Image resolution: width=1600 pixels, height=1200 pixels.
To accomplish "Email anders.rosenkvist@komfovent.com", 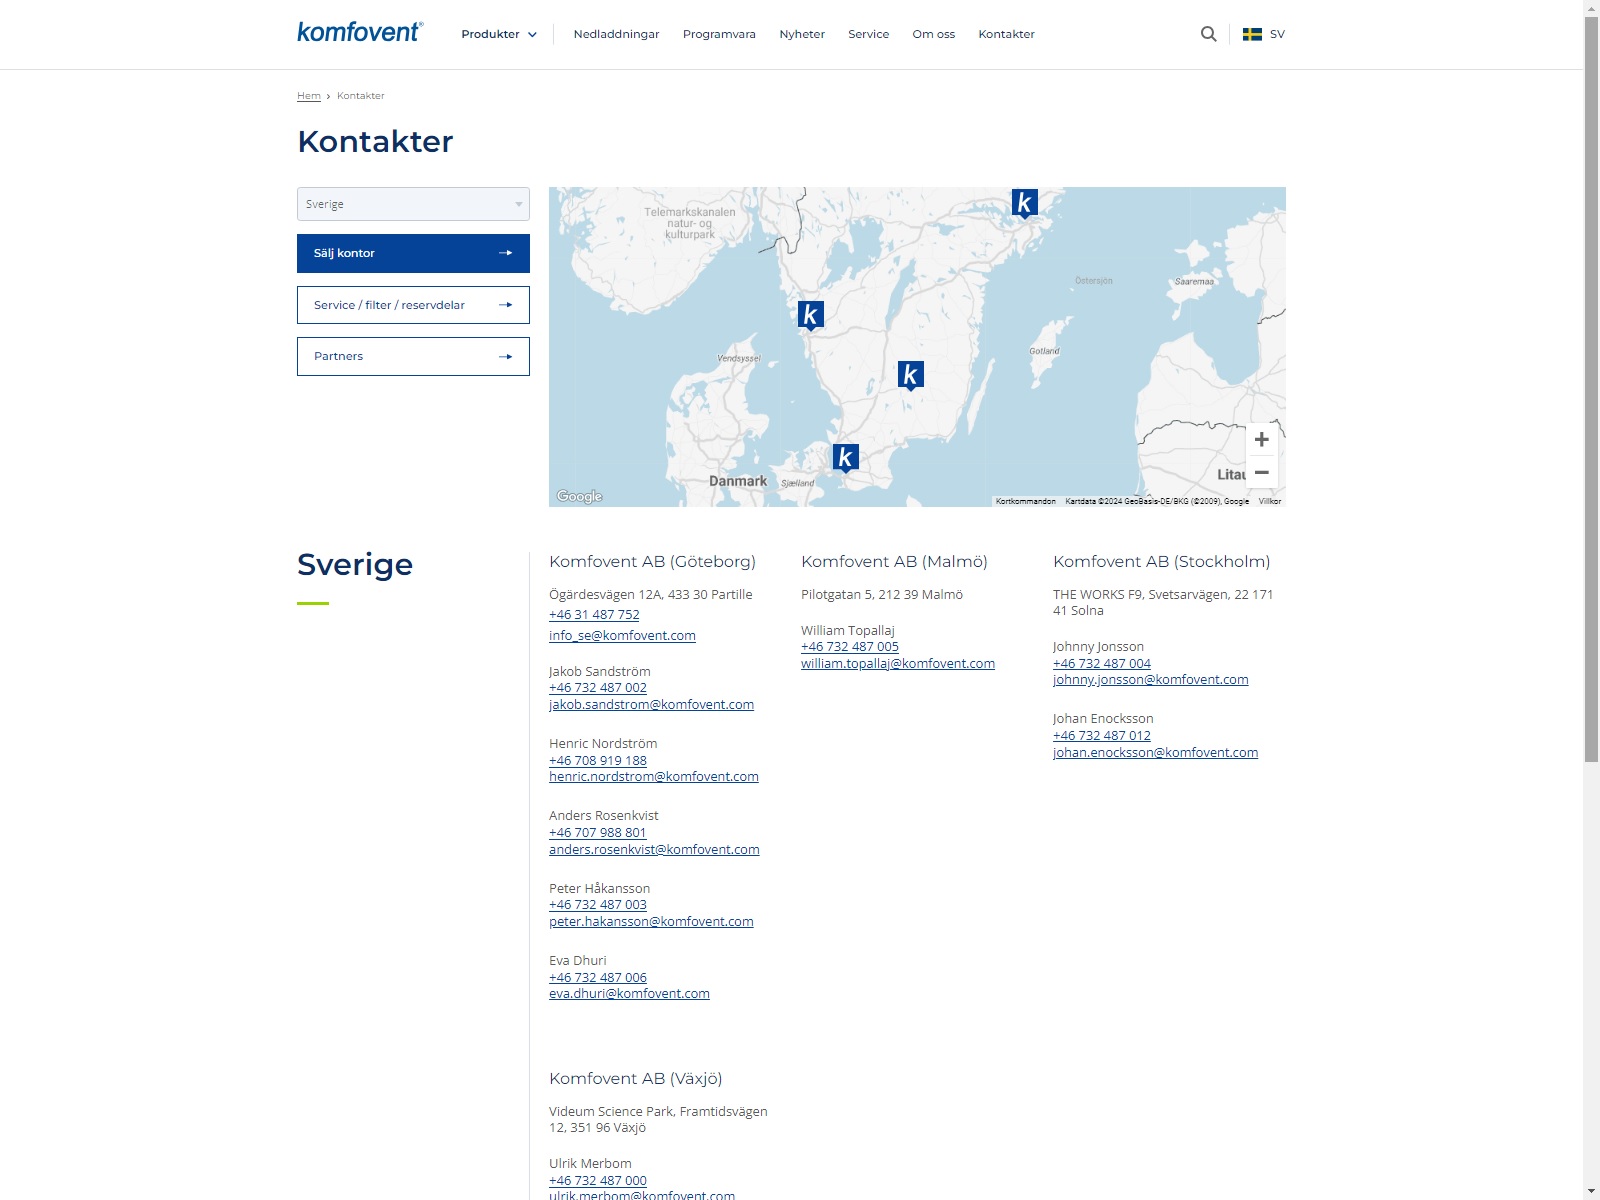I will pos(654,849).
